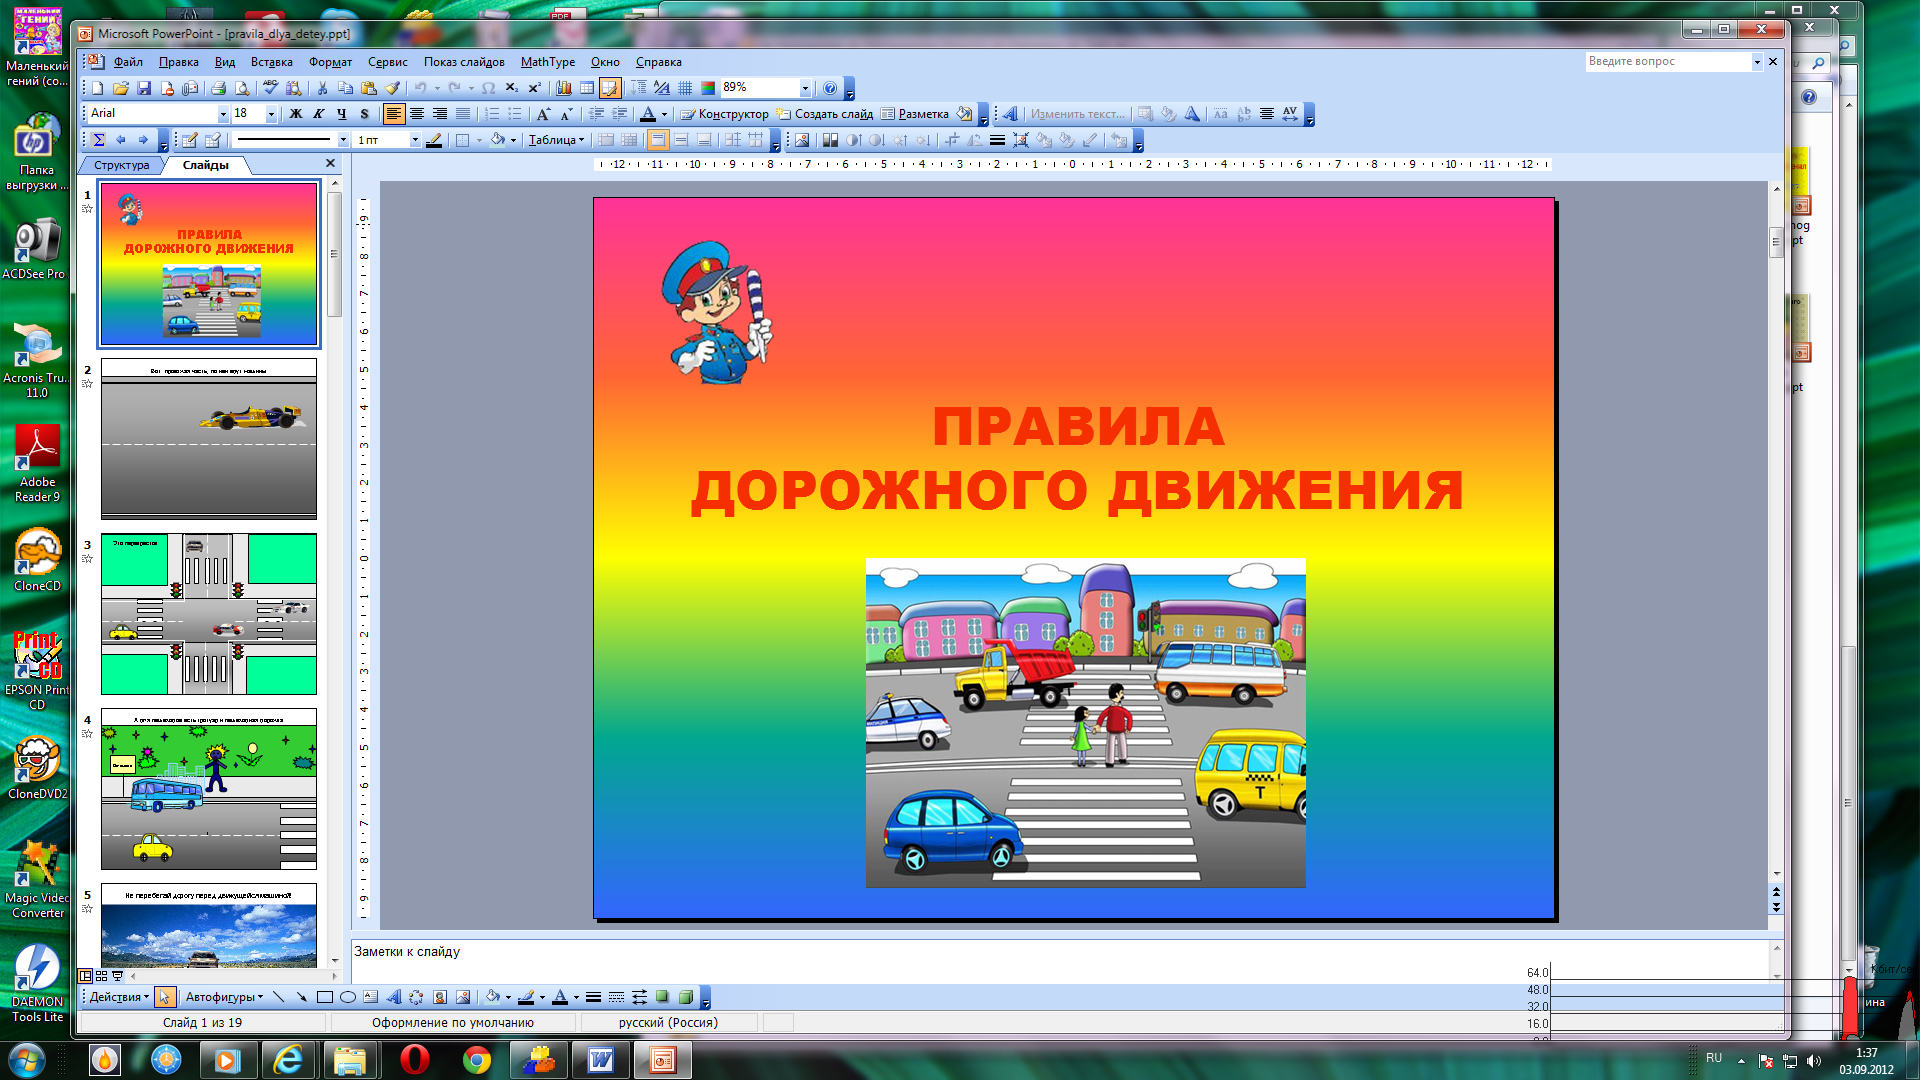Open the Вставка menu
Screen dimensions: 1920x1080
click(x=271, y=62)
